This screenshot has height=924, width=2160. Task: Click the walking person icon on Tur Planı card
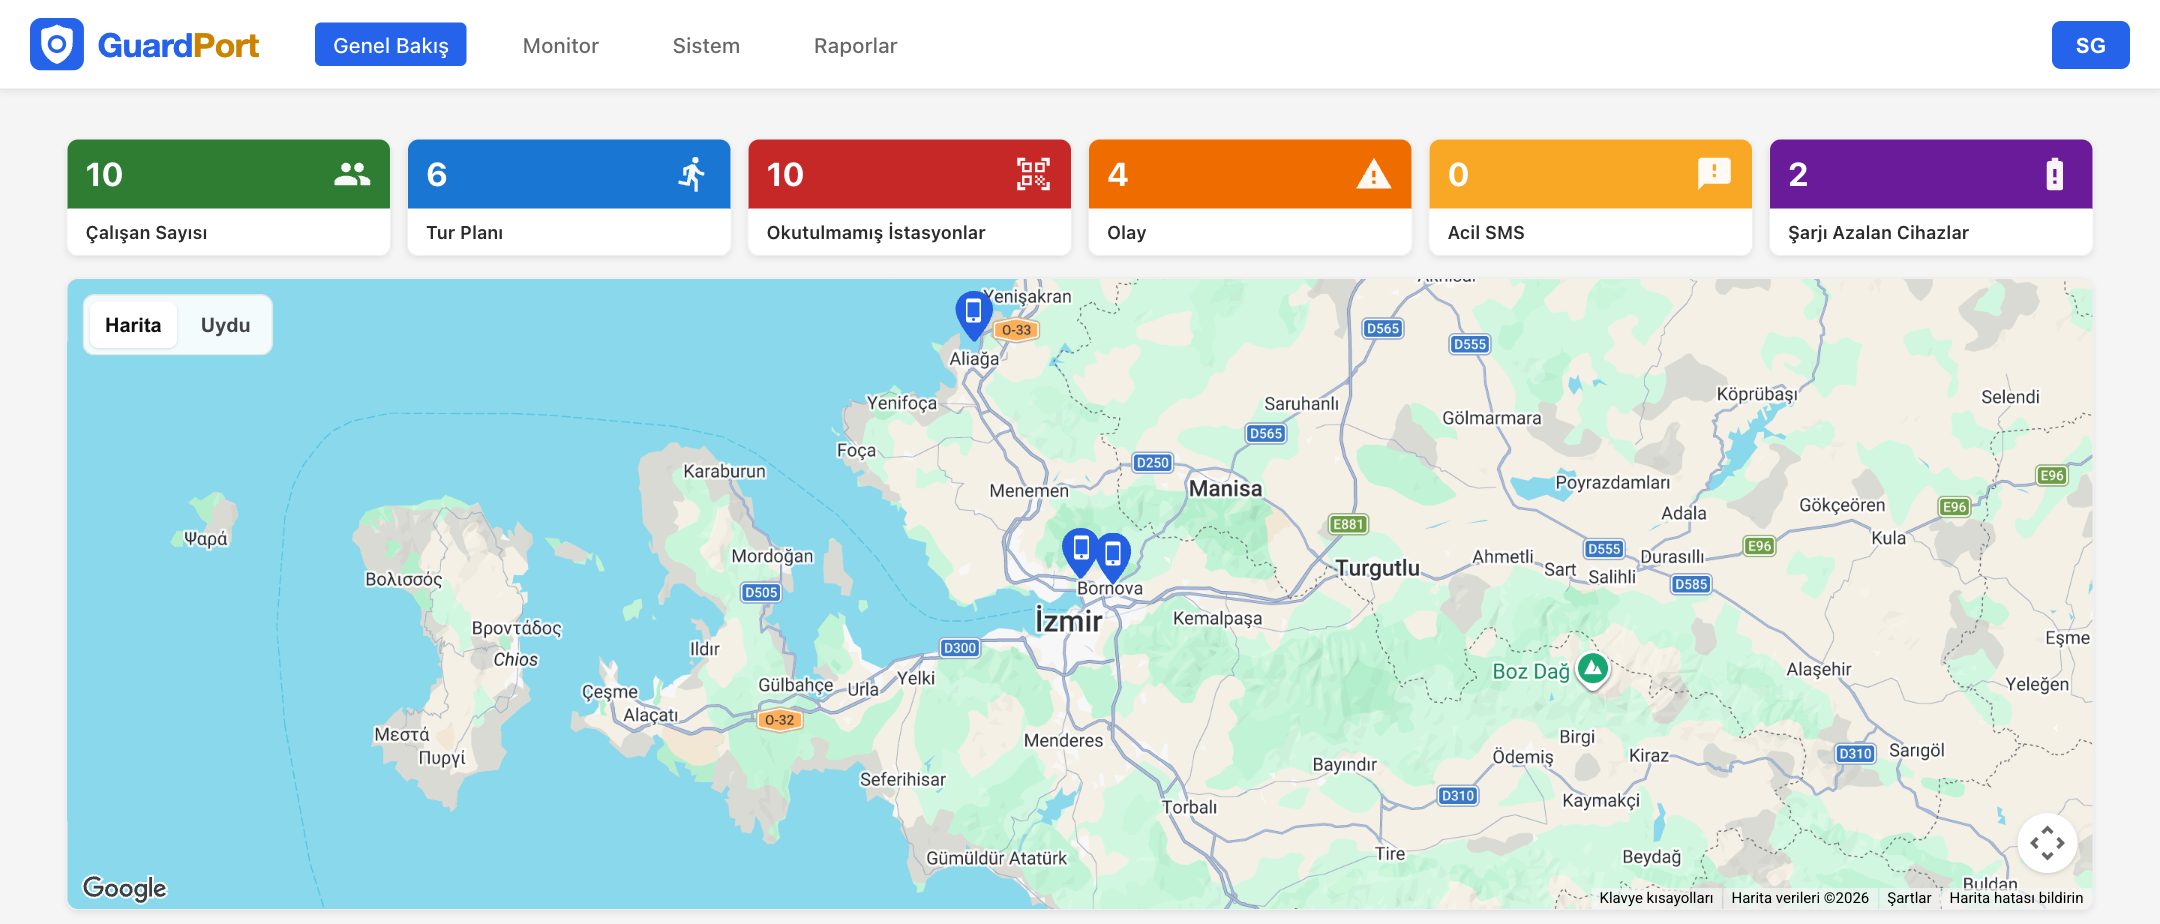click(692, 174)
